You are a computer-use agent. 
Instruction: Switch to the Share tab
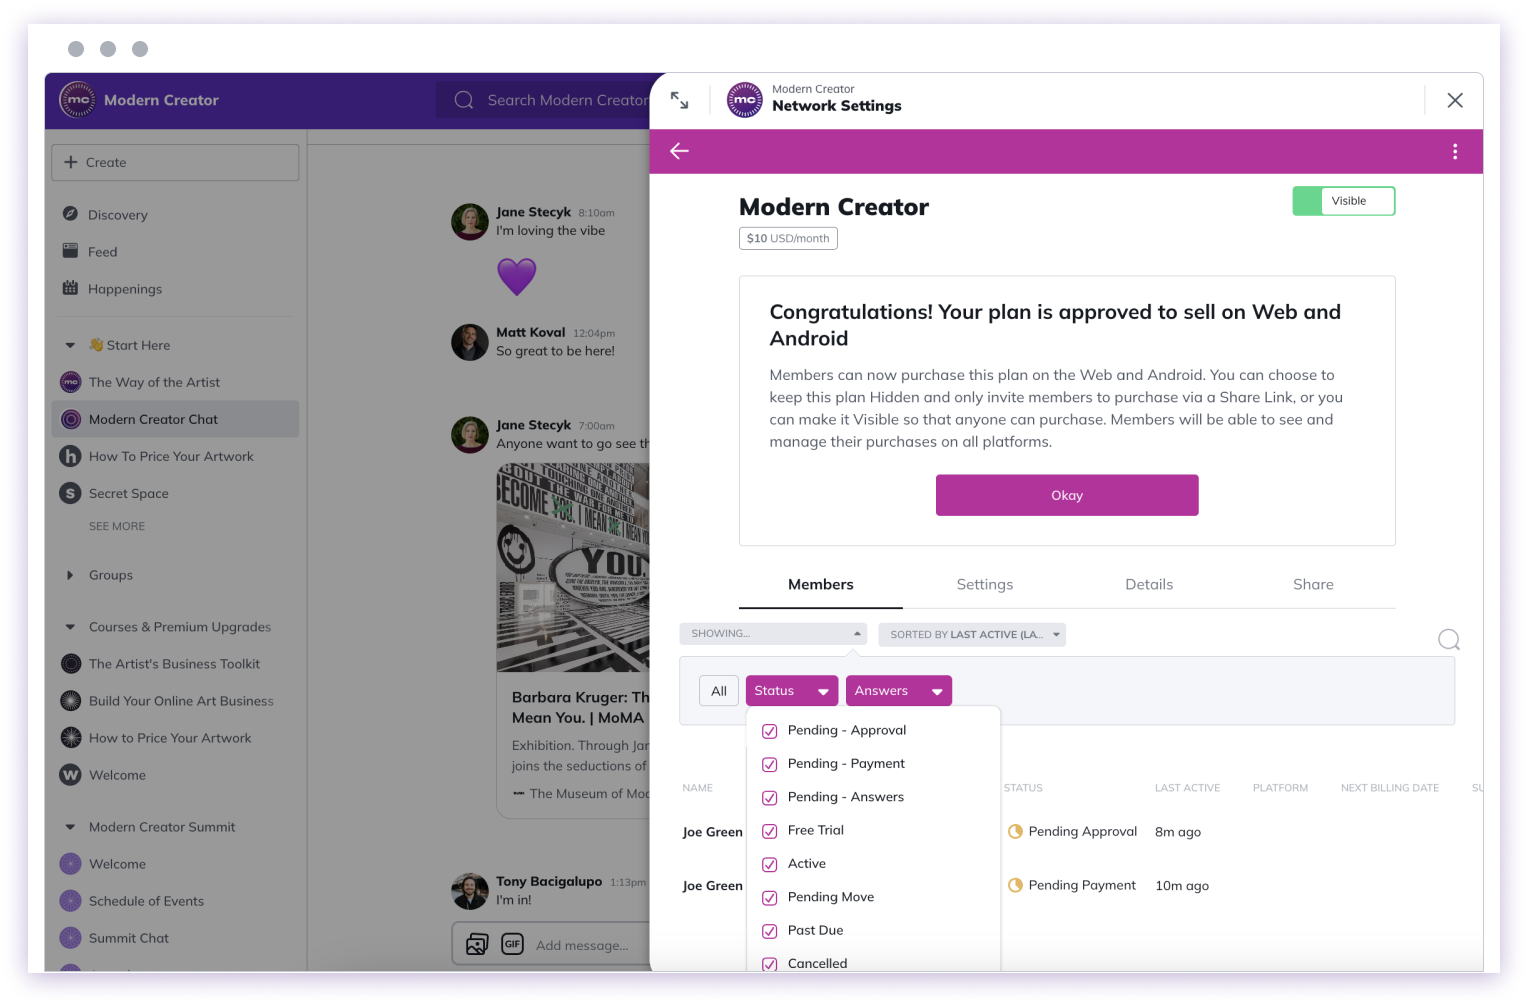point(1313,585)
